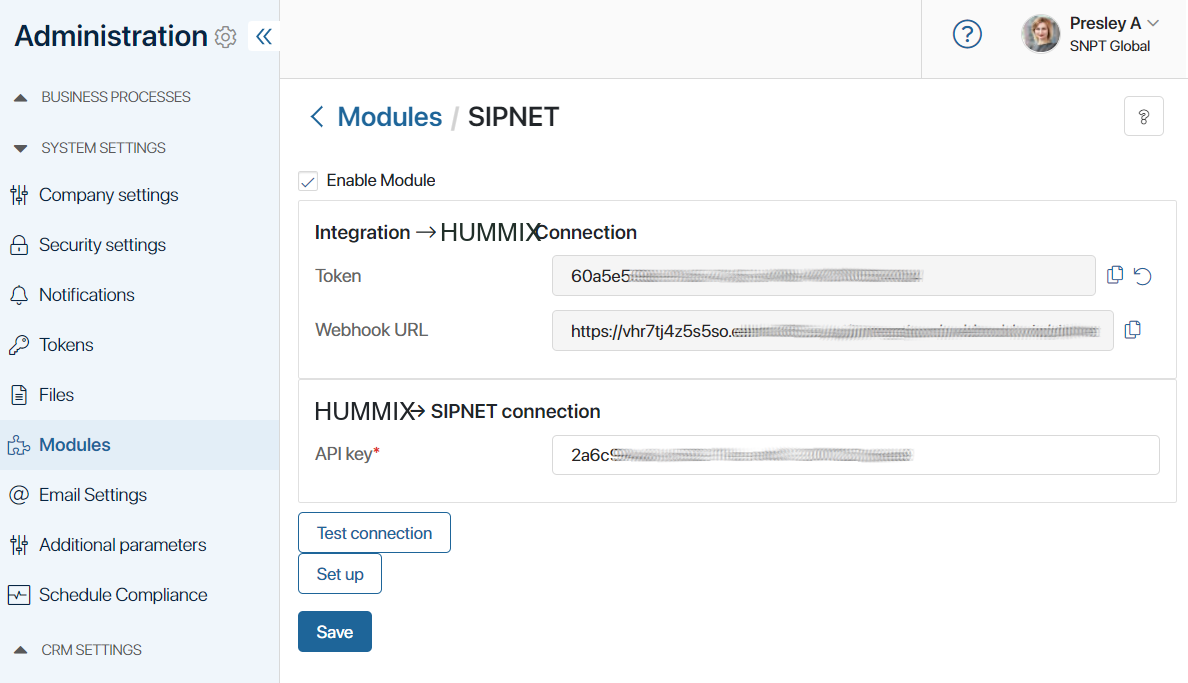Click the Files document icon

[19, 395]
